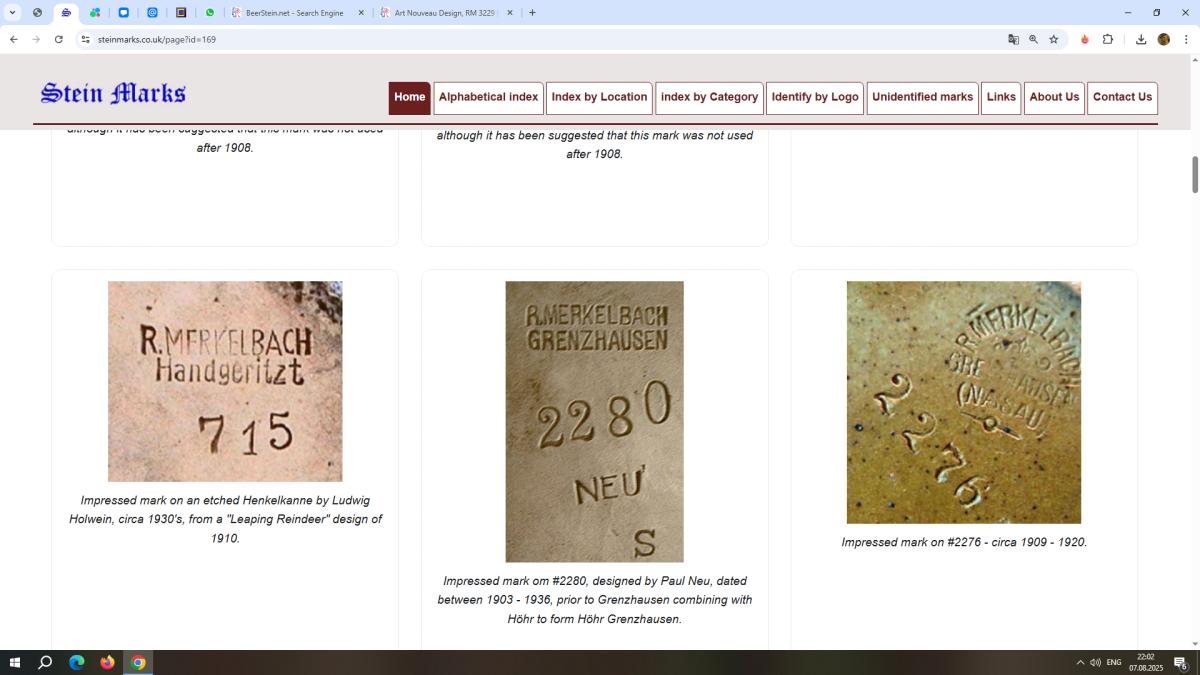Open the flame extension icon

[1085, 39]
